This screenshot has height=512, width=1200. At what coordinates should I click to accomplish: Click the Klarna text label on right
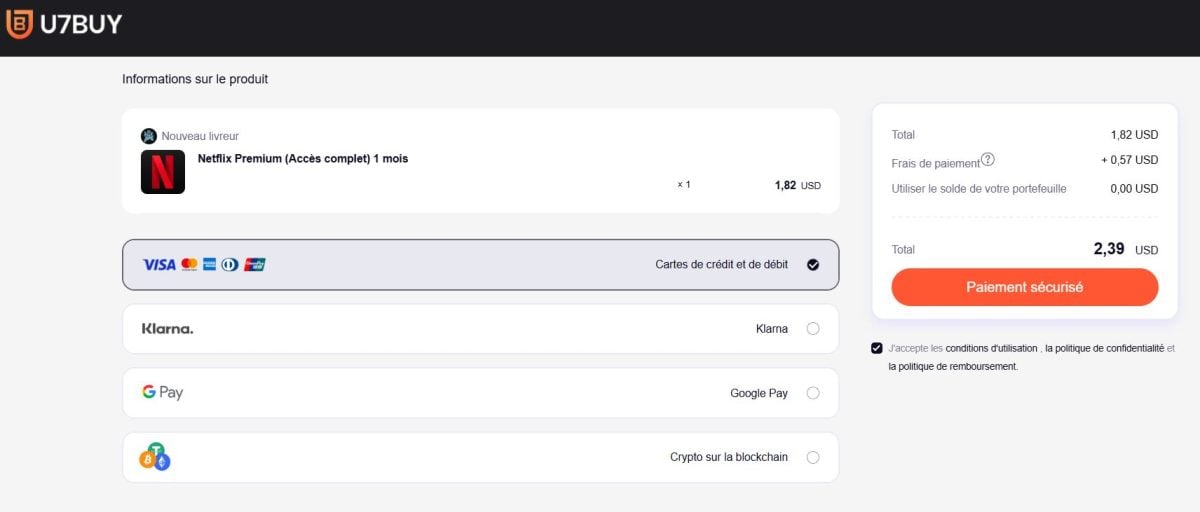(x=772, y=329)
